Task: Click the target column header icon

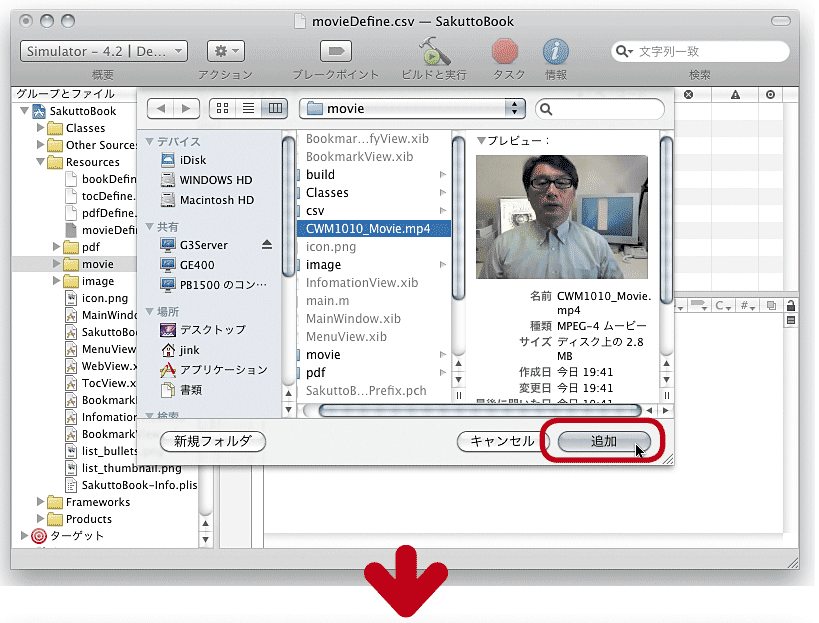Action: coord(770,95)
